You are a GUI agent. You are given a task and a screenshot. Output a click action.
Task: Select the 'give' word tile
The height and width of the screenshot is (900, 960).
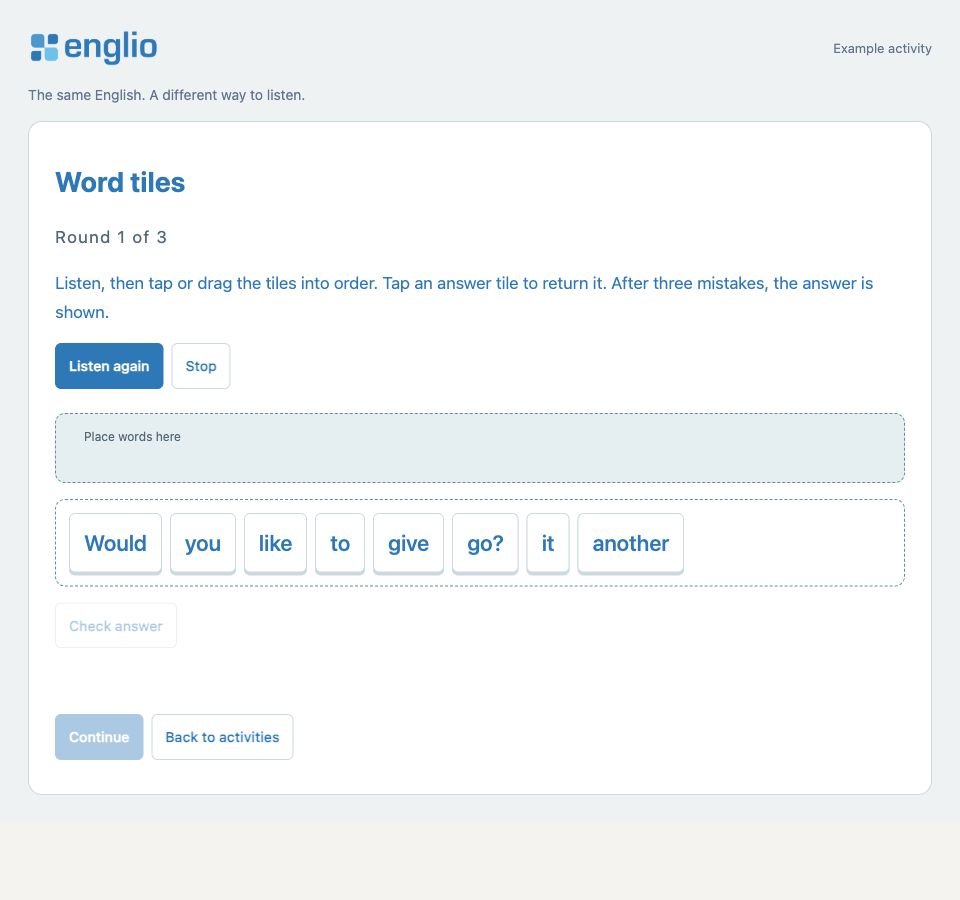point(408,544)
